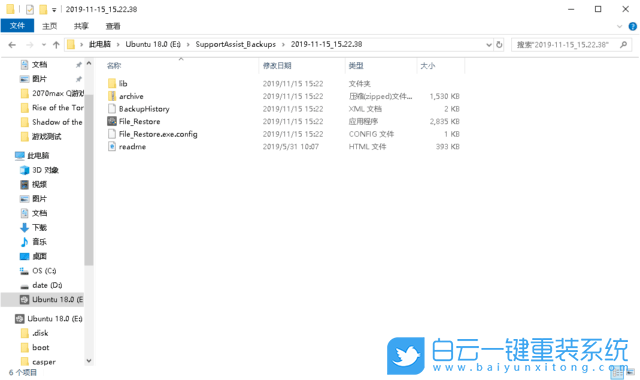Select the readme HTML file icon
This screenshot has height=380, width=640.
(112, 147)
